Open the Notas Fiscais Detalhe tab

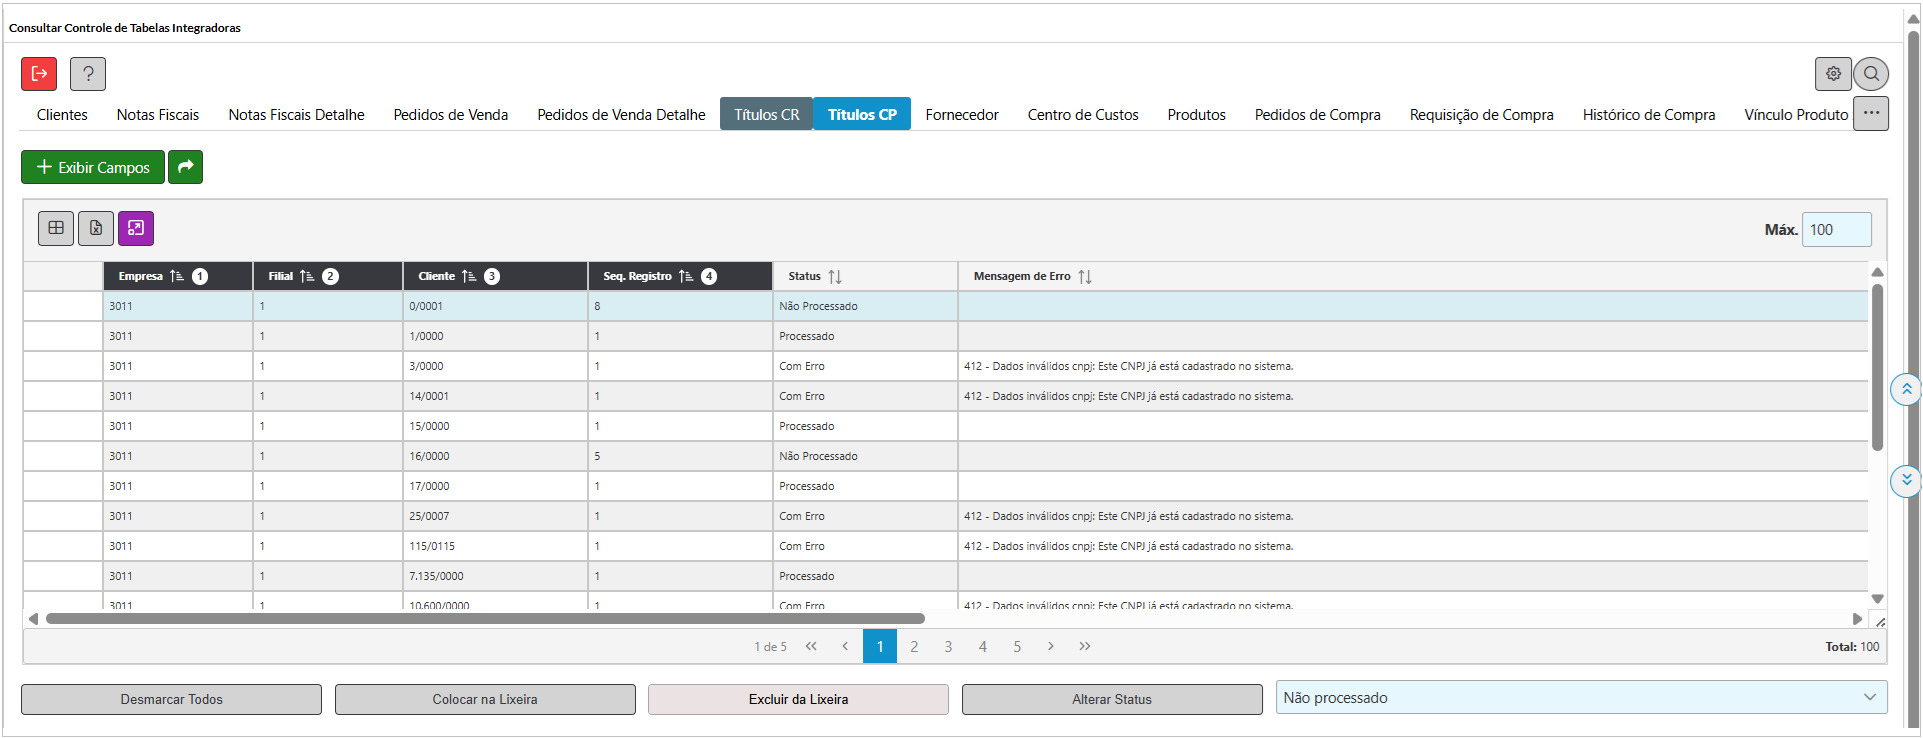pos(296,115)
